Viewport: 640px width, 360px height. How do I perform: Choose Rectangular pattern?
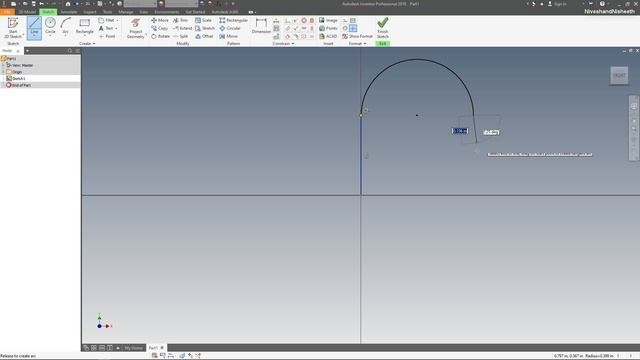pyautogui.click(x=233, y=20)
